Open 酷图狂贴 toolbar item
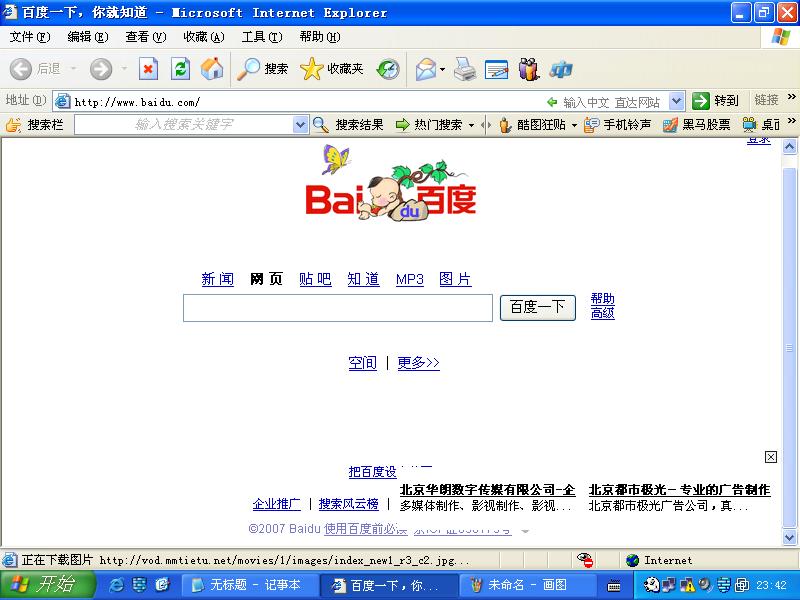 533,124
